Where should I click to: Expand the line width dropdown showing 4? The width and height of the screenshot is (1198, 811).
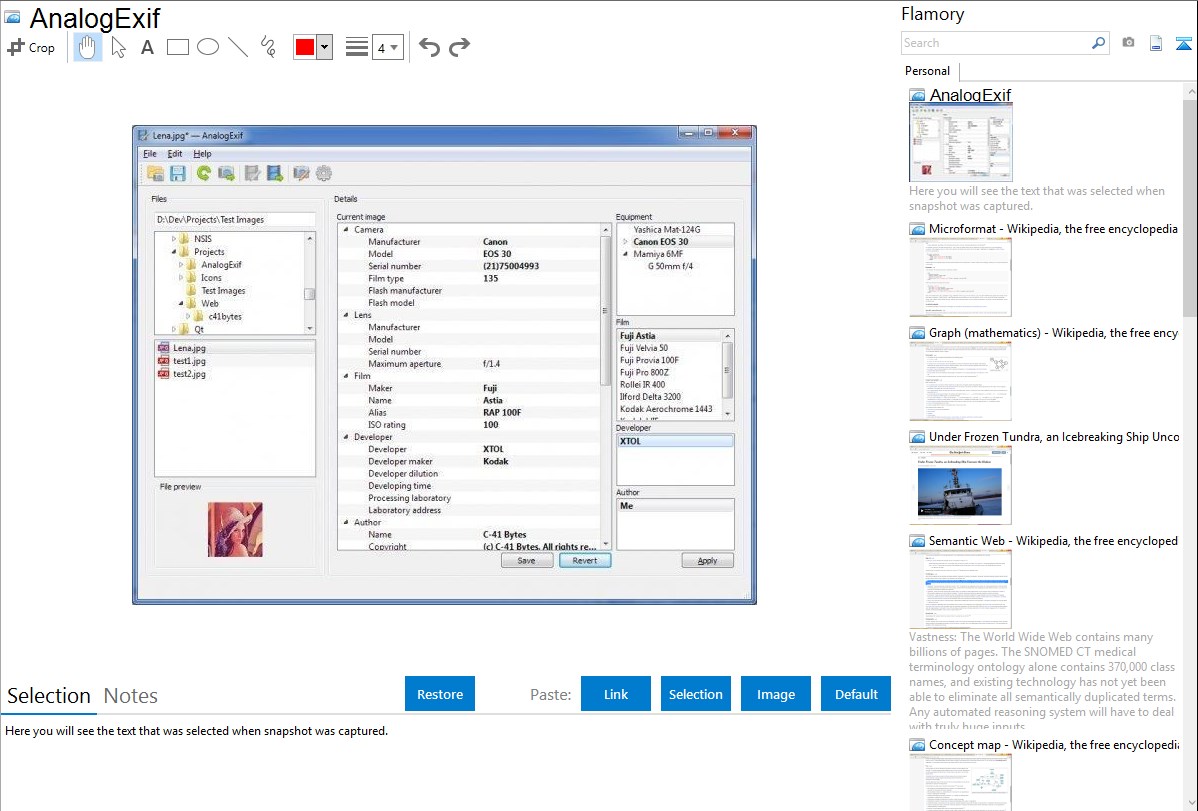tap(387, 47)
